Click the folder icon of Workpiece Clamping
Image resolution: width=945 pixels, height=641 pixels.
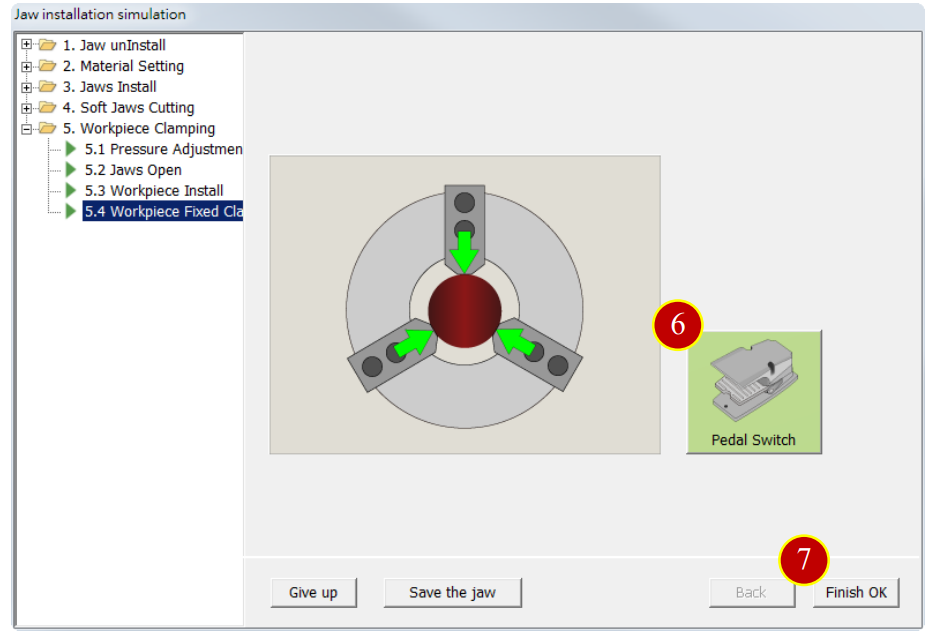click(x=47, y=128)
